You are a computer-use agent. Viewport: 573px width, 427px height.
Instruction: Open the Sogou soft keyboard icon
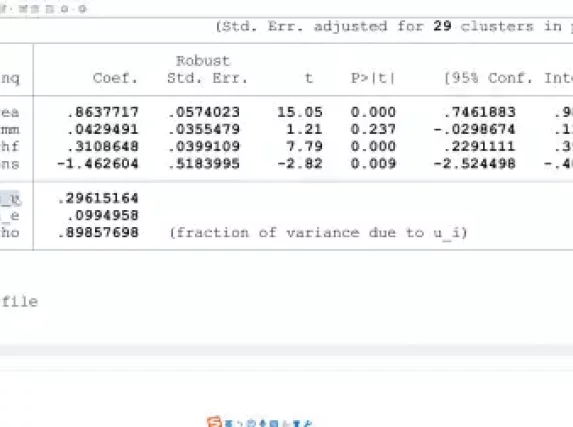274,423
